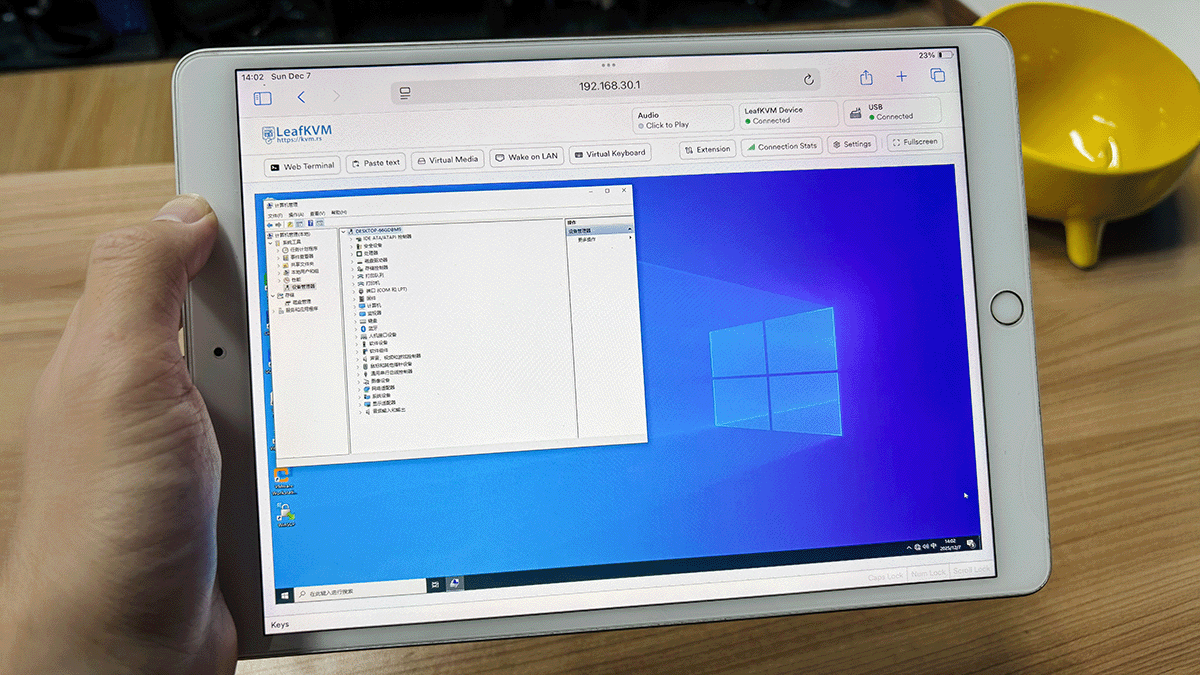Screen dimensions: 1200x675
Task: Open LeafKVM Settings
Action: pos(852,144)
